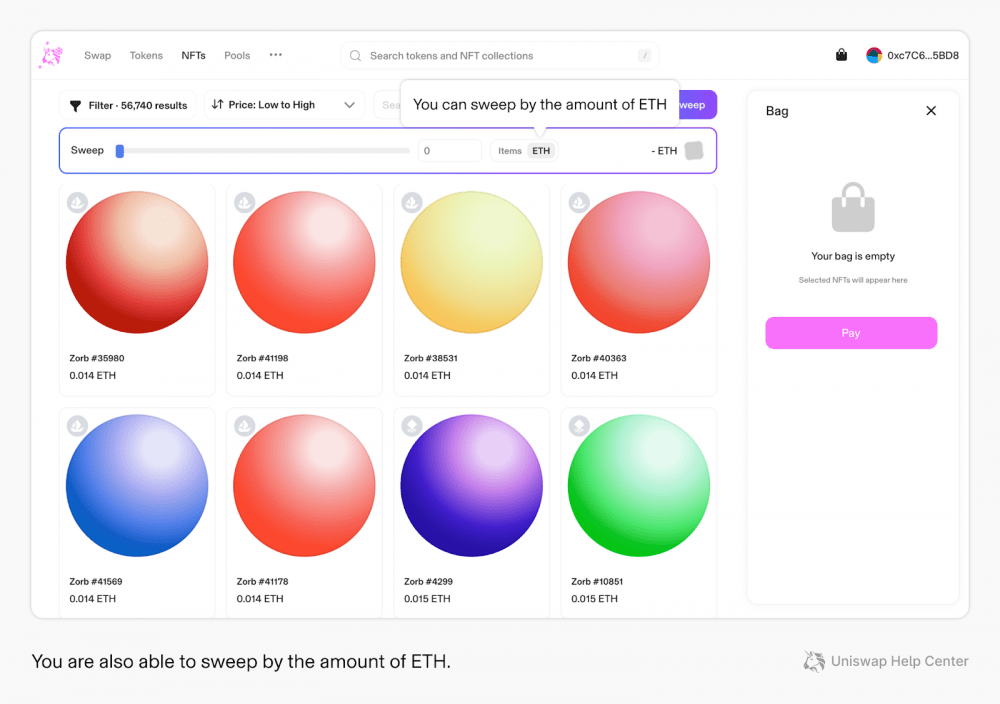Click the purple Sweep button
Screen dimensions: 1000x704
pos(698,105)
